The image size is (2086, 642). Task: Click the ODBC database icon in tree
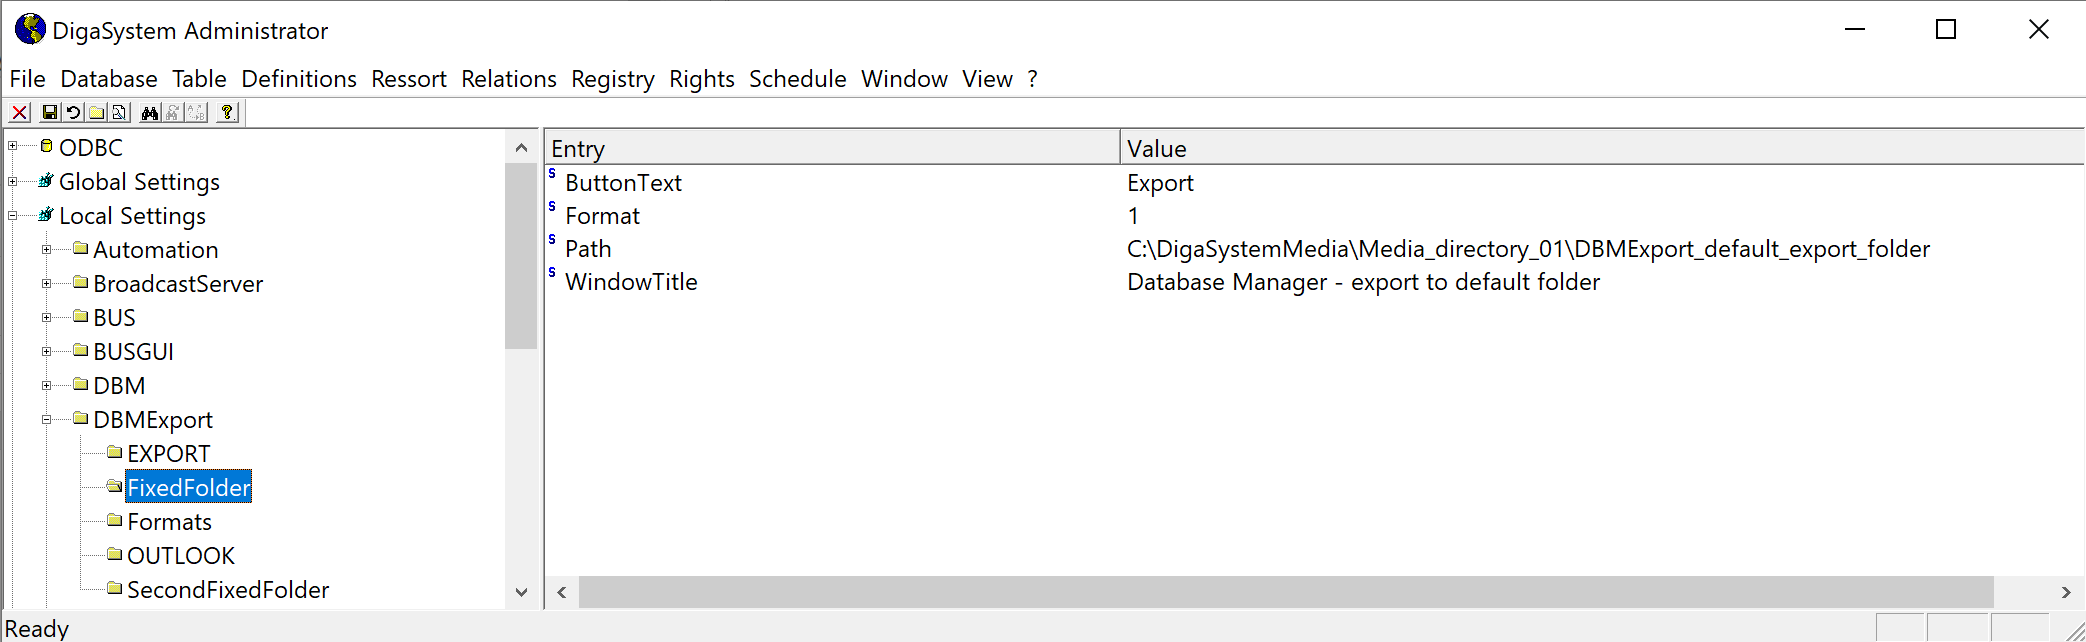click(46, 147)
